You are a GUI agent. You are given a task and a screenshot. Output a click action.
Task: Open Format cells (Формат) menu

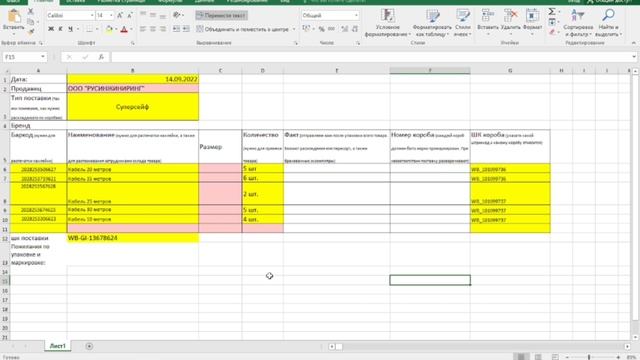[x=532, y=22]
